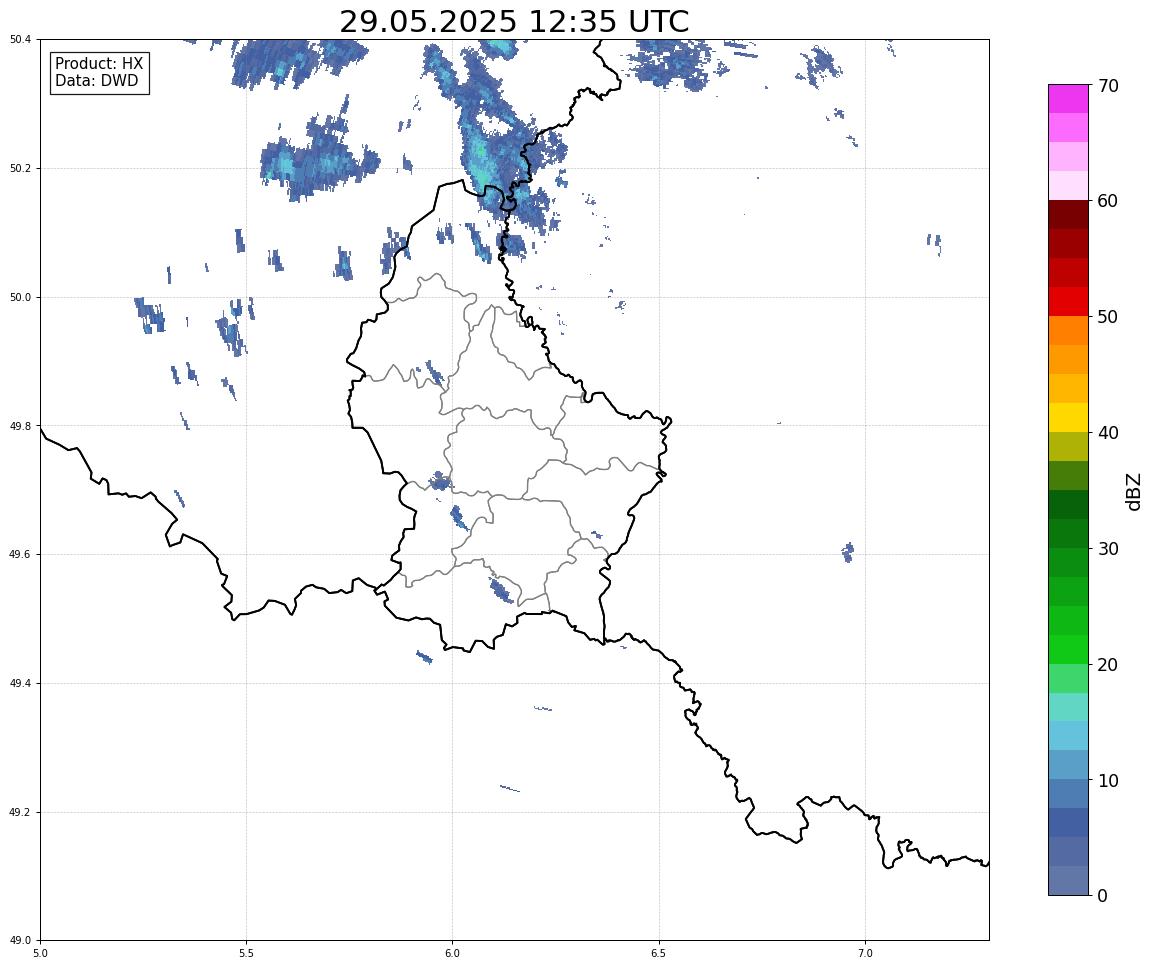The height and width of the screenshot is (968, 1152).
Task: Click the 0 tick on the colorbar
Action: (1102, 895)
